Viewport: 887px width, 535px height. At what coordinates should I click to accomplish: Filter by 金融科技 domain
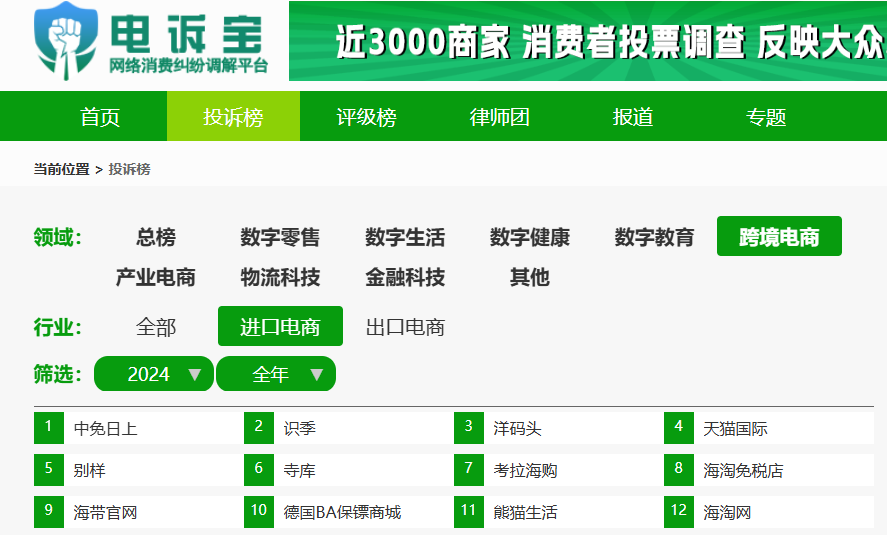click(x=405, y=278)
